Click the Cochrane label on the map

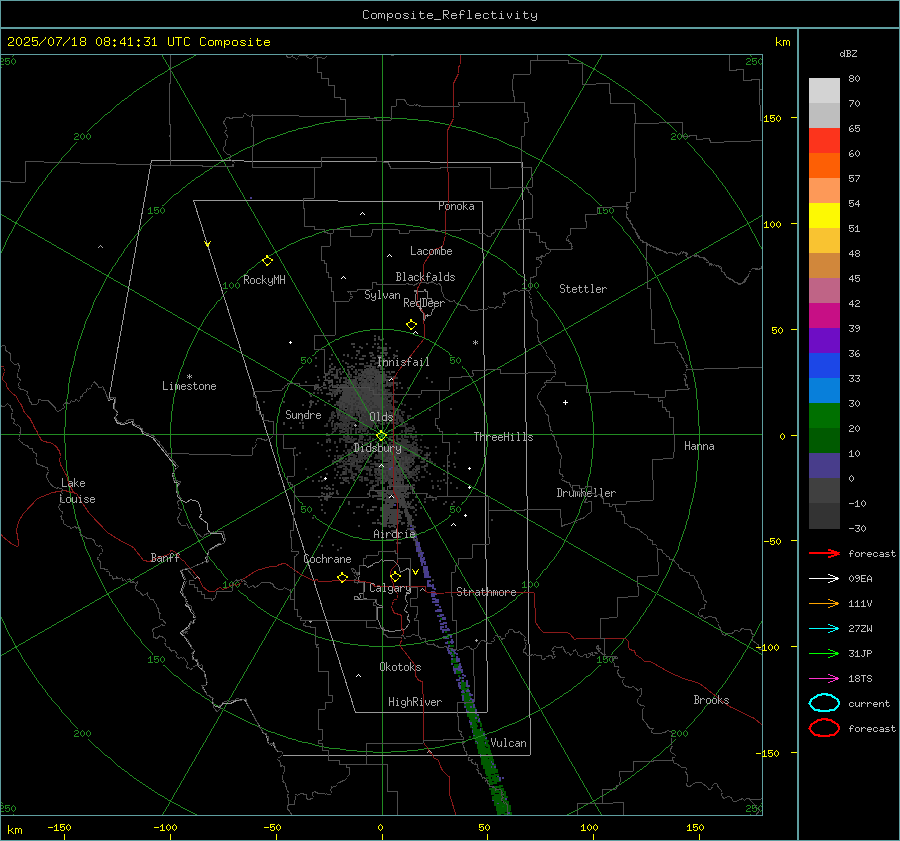[327, 559]
